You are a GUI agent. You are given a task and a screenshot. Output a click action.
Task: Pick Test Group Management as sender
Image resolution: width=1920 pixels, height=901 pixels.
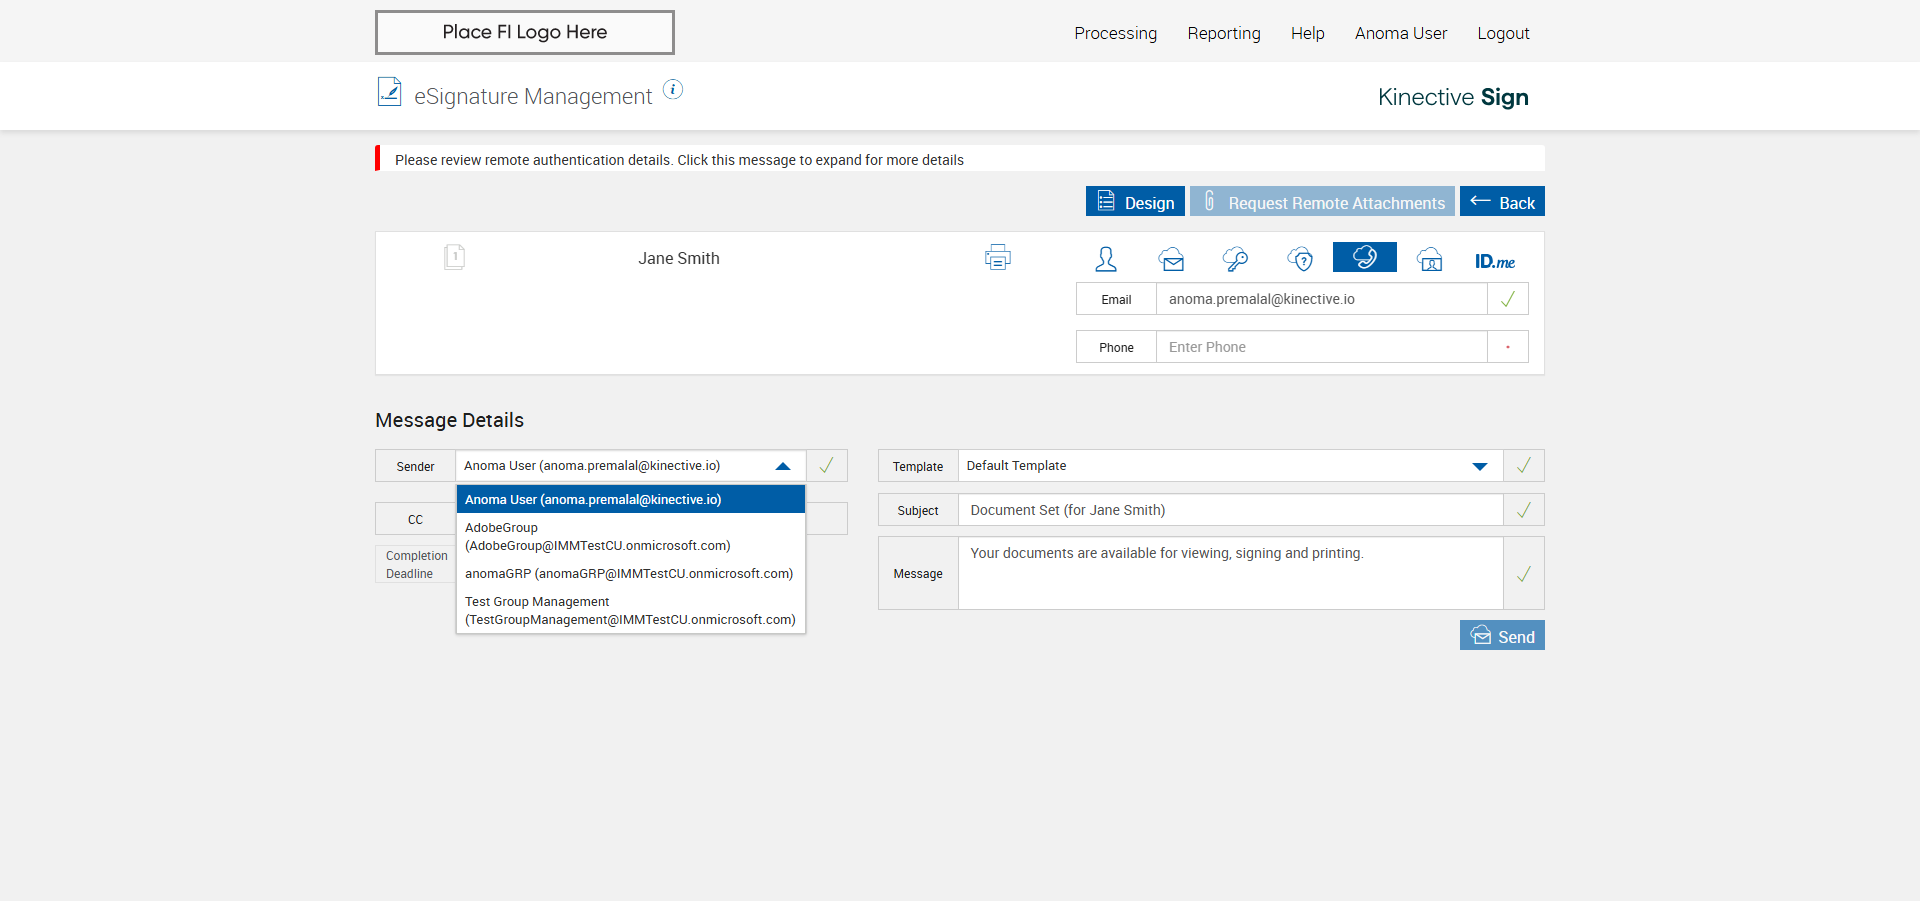(629, 611)
